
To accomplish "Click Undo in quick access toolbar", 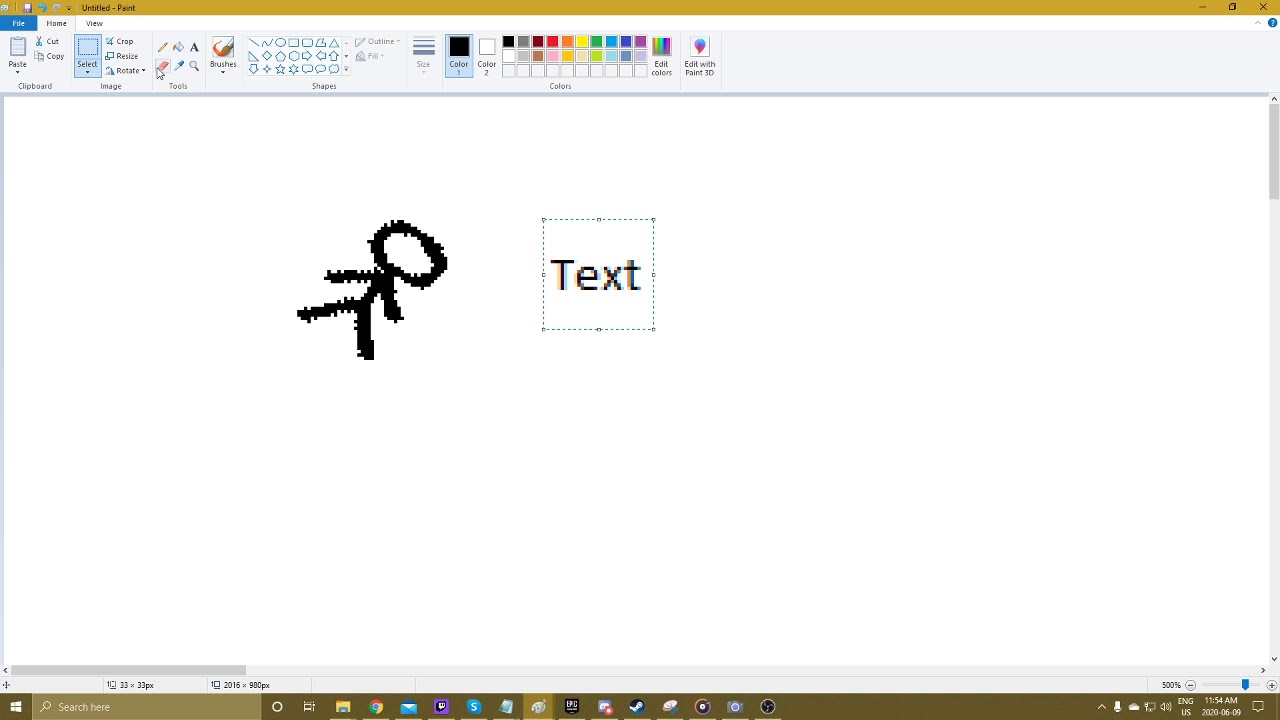I will click(x=41, y=8).
